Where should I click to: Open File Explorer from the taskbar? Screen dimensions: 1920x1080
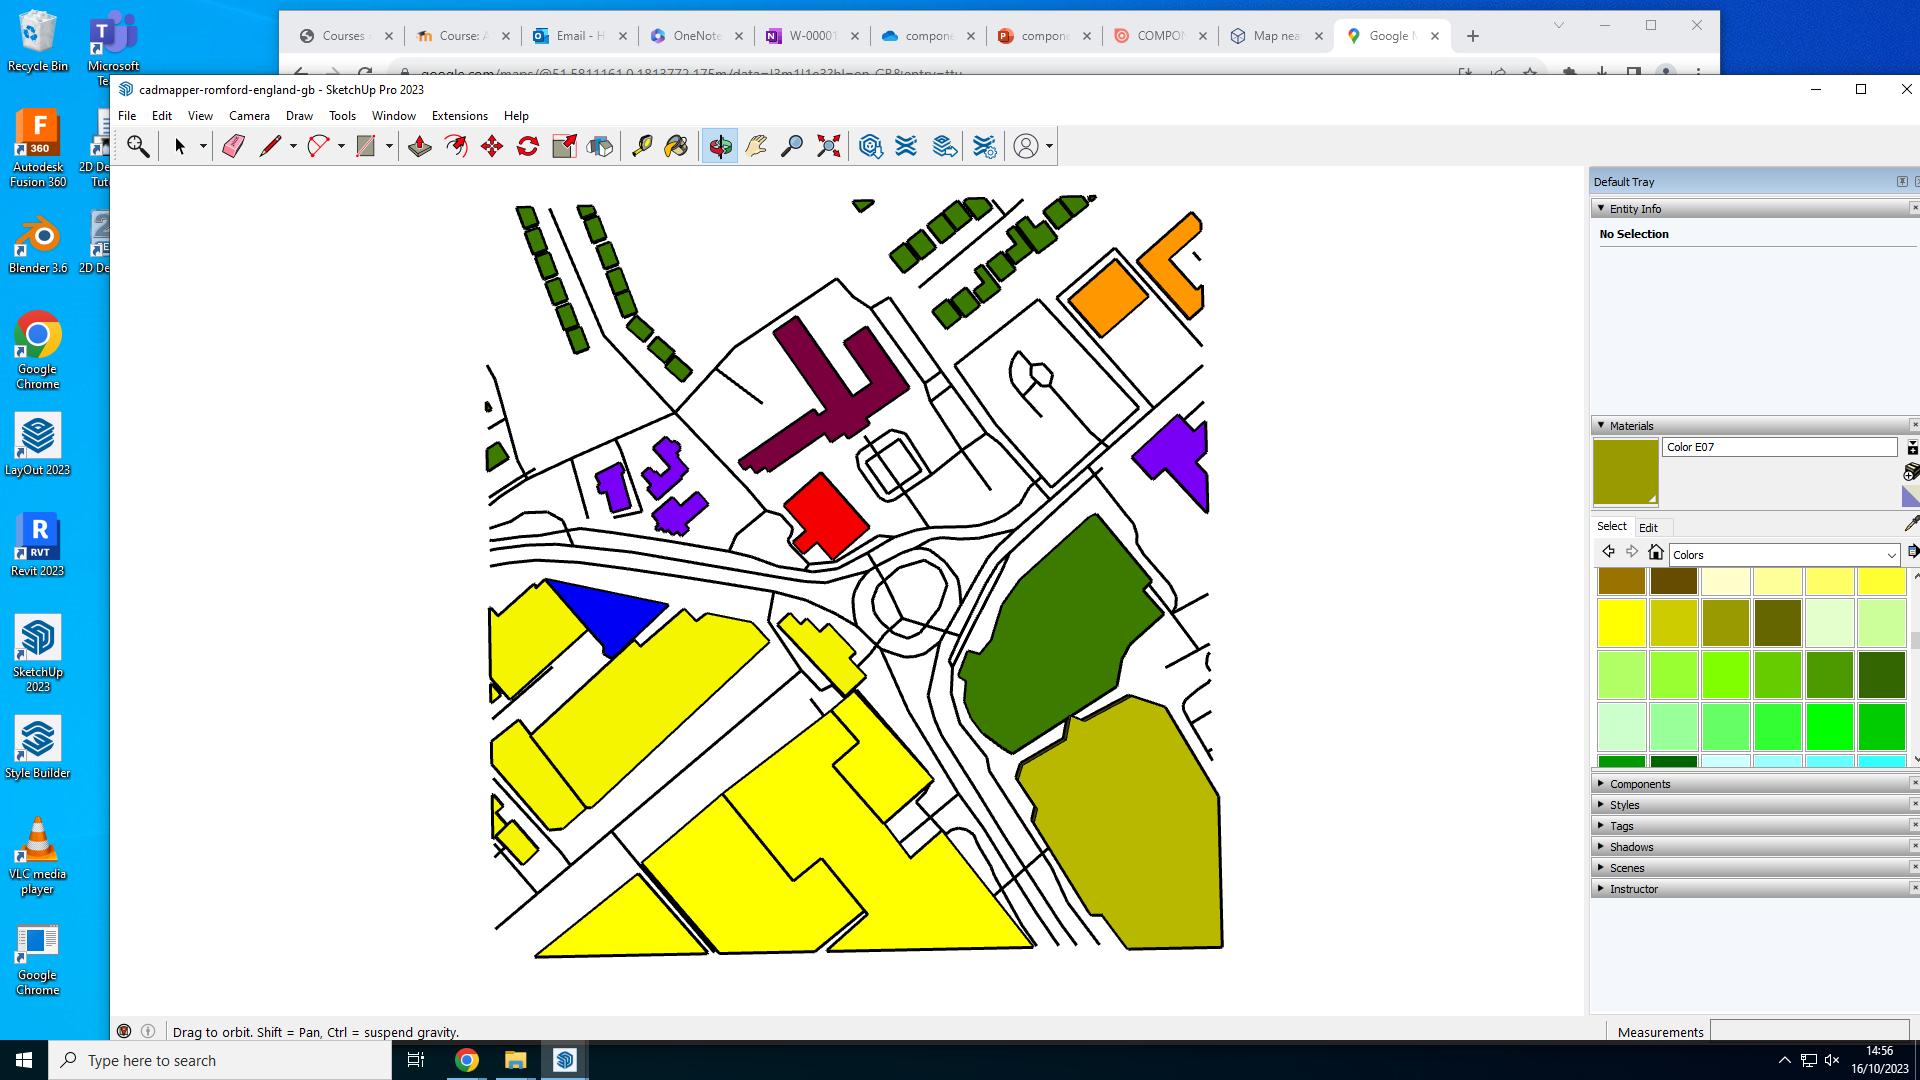coord(515,1060)
